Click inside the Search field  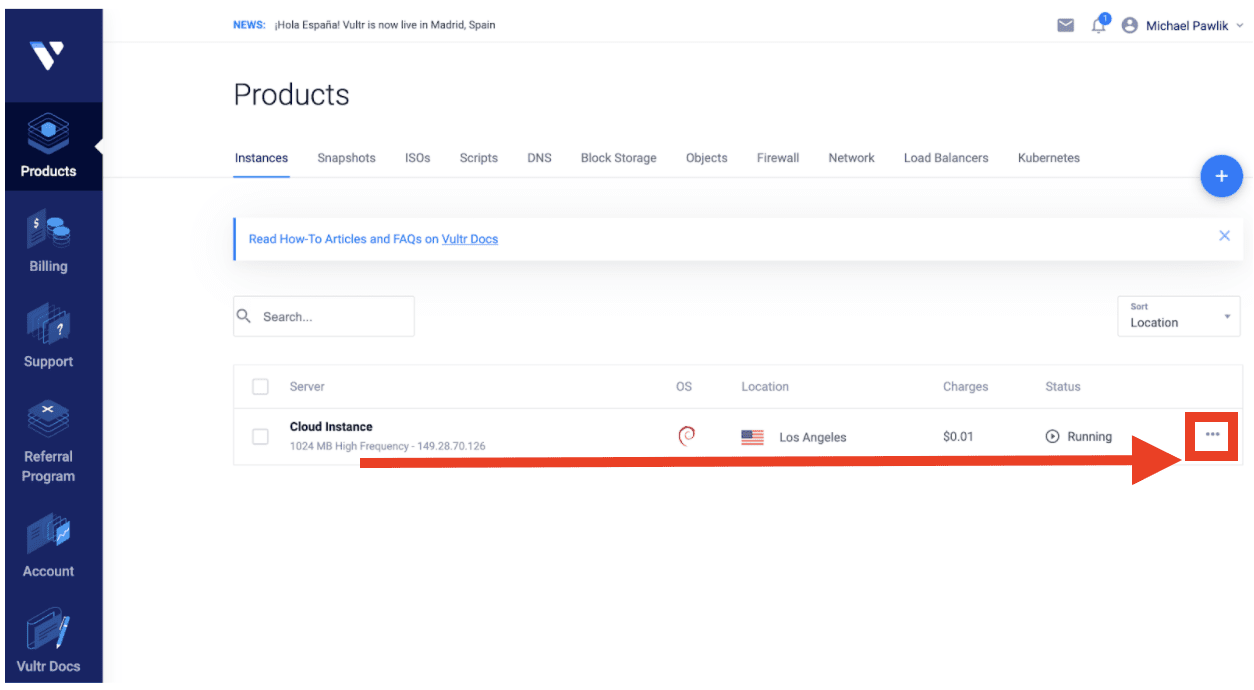tap(324, 316)
